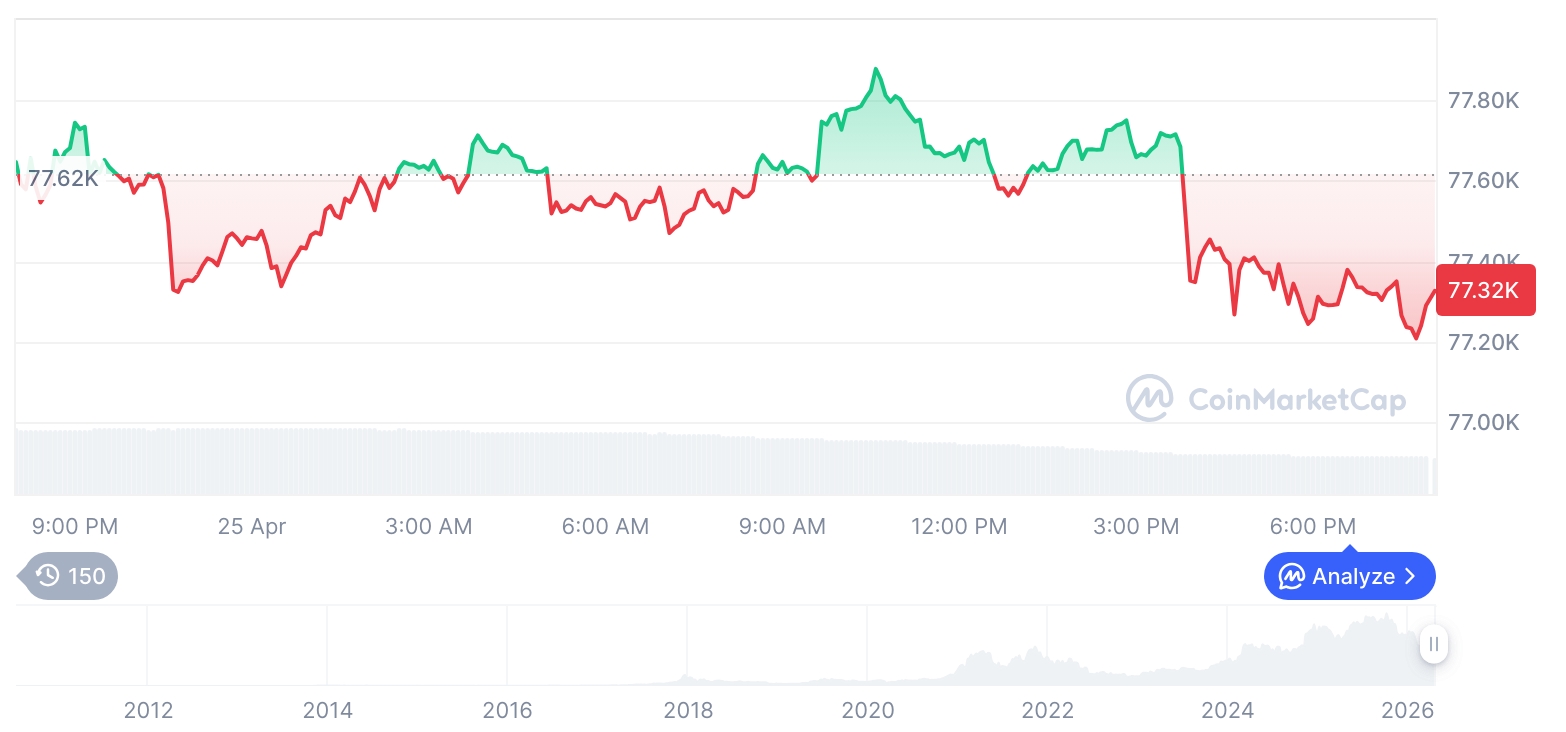The height and width of the screenshot is (732, 1566).
Task: Click the 77.80K price axis label
Action: click(x=1484, y=101)
